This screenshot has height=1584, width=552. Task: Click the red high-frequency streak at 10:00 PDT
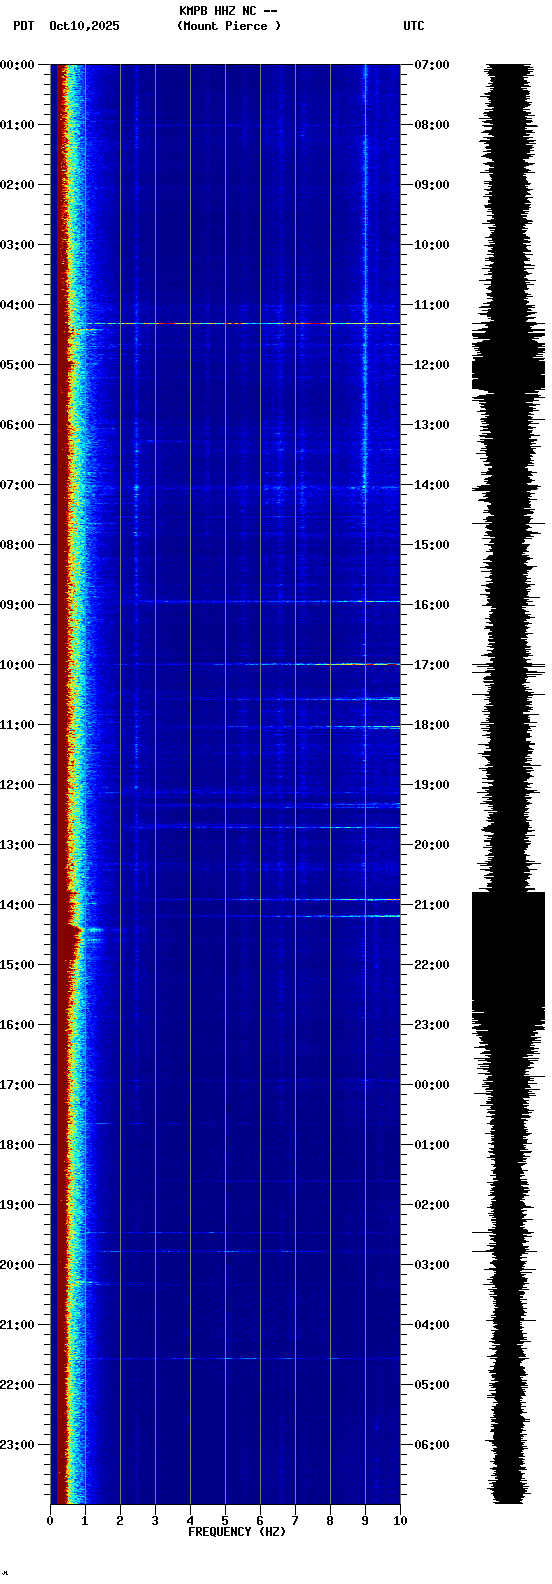point(358,664)
